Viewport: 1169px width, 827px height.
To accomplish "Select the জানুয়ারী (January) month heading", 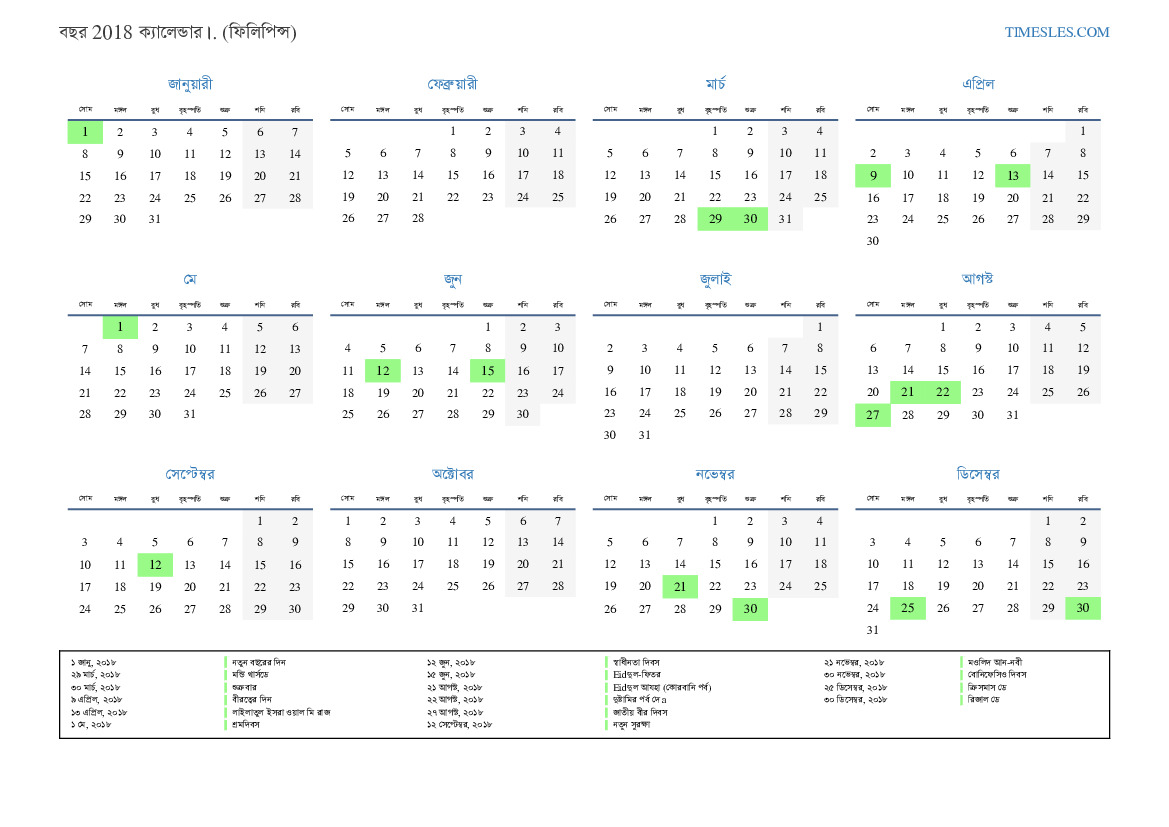I will (190, 84).
